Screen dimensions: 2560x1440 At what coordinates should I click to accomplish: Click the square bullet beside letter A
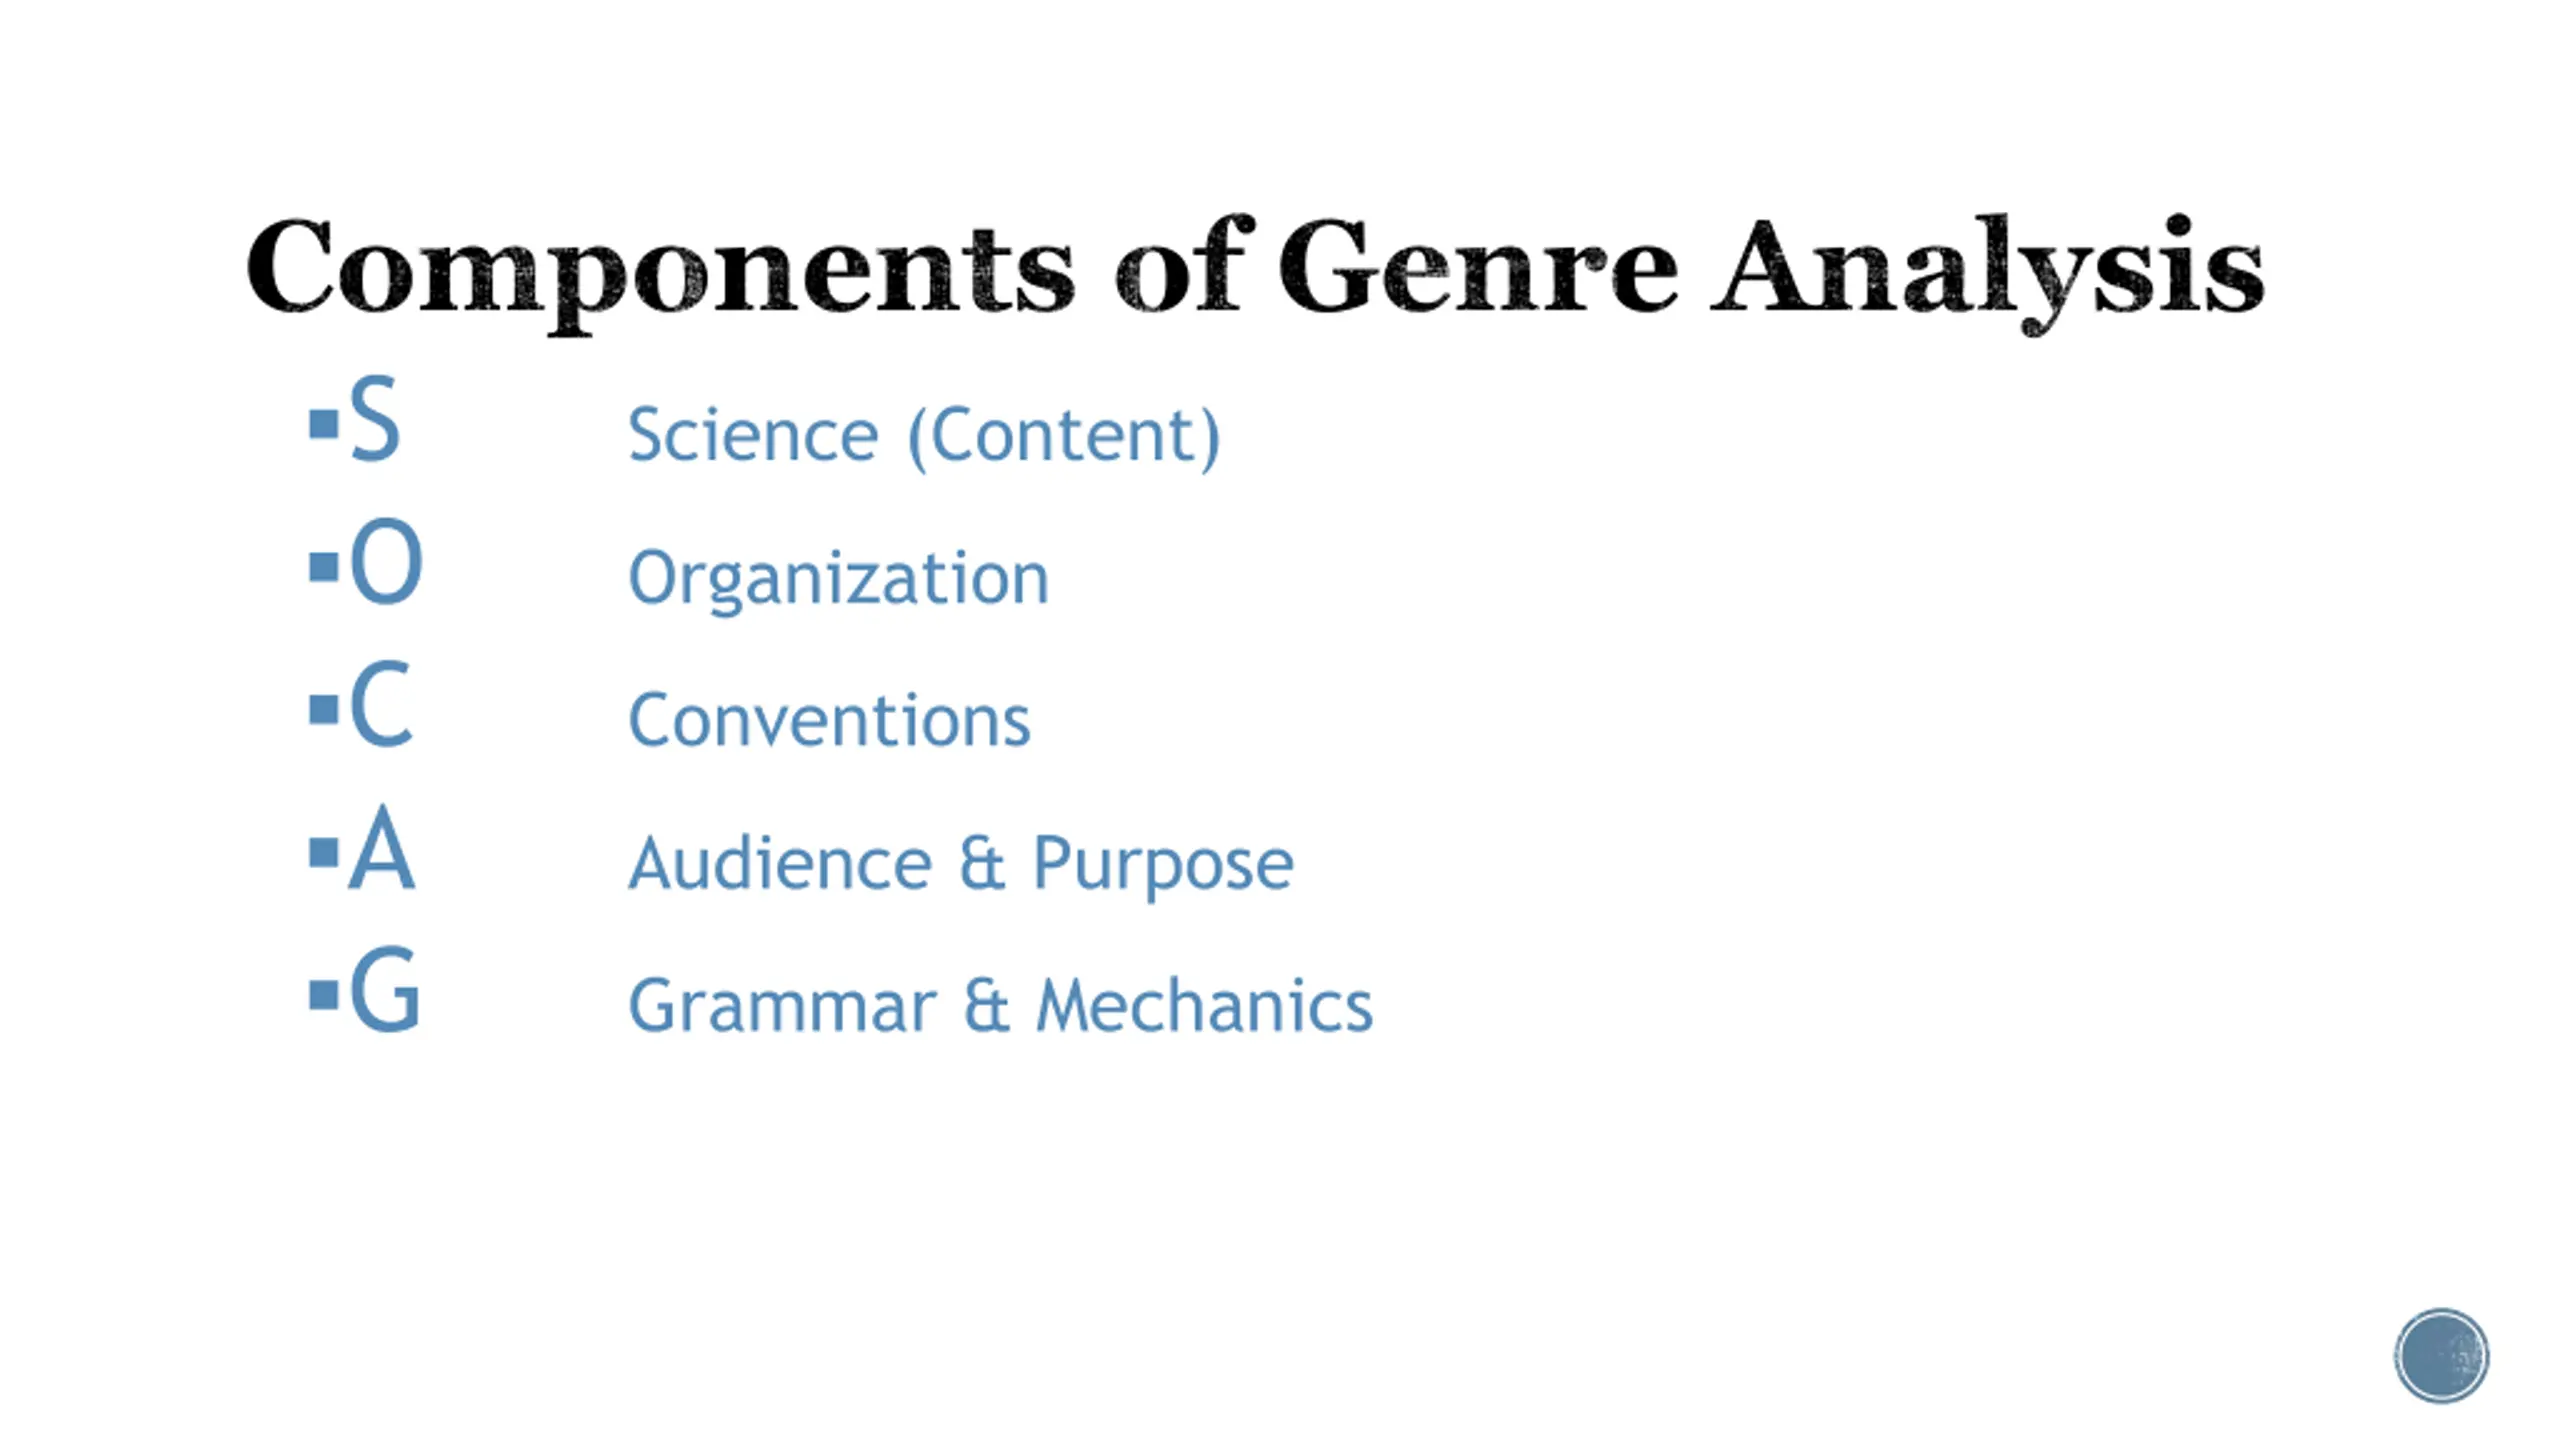pos(324,852)
